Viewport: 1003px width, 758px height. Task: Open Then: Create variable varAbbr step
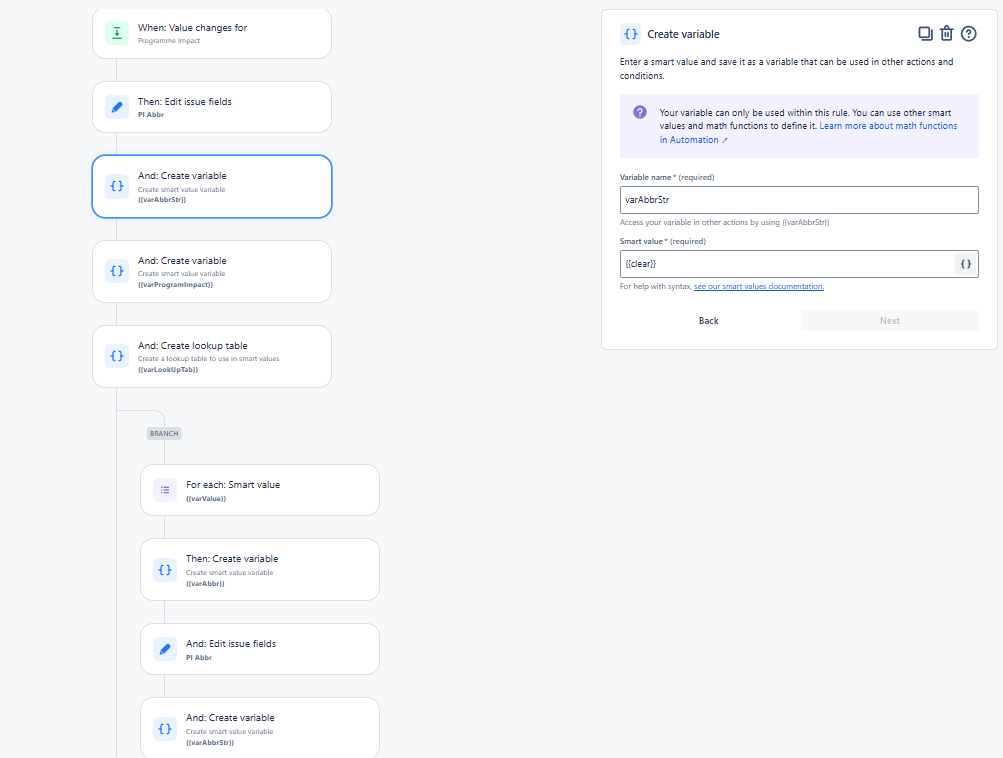coord(260,569)
